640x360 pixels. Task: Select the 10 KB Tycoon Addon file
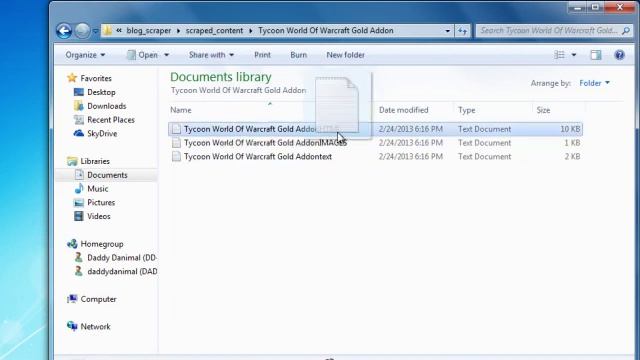pyautogui.click(x=375, y=129)
